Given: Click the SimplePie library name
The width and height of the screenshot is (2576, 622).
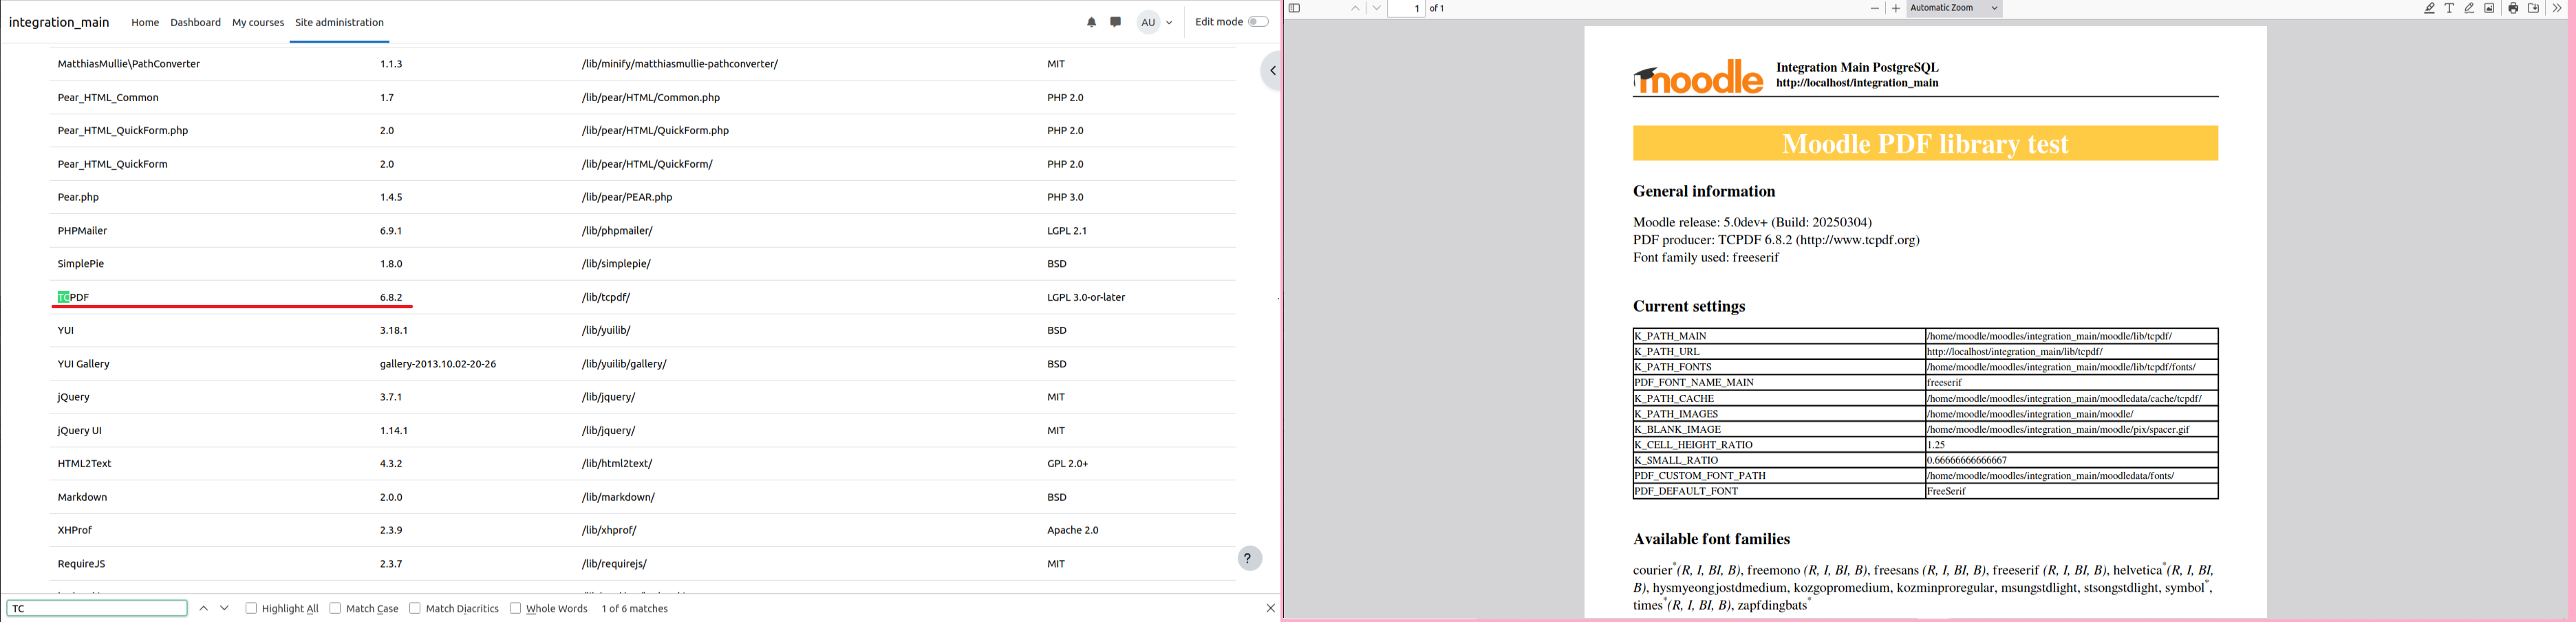Looking at the screenshot, I should (81, 264).
